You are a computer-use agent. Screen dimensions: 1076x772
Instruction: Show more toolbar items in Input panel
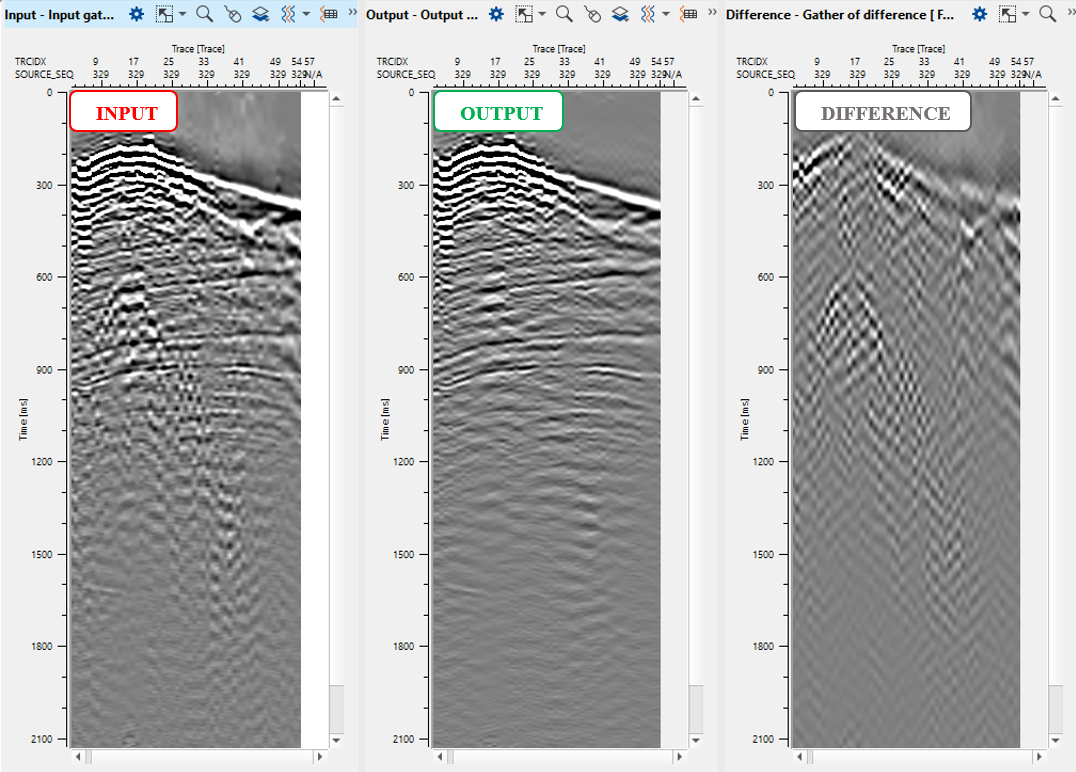pos(352,13)
